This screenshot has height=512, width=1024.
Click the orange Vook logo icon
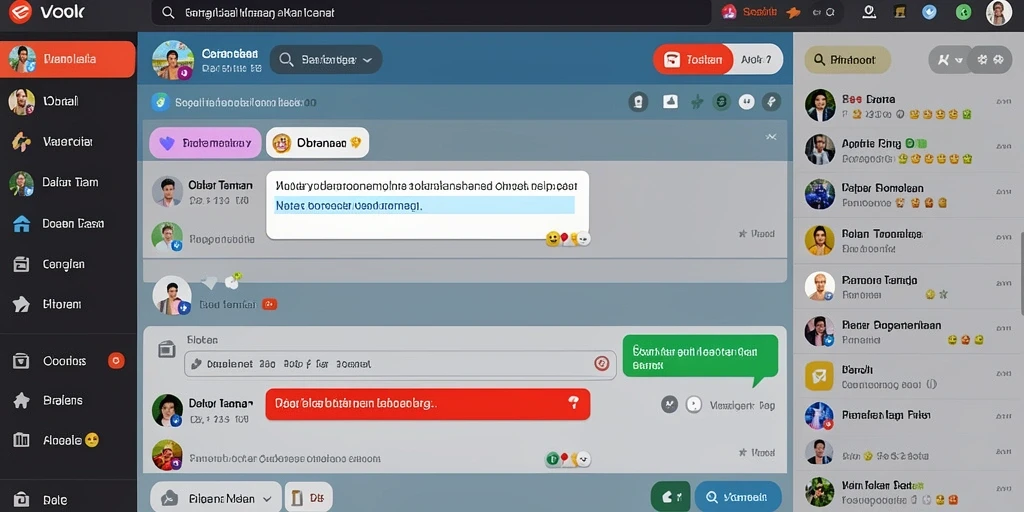point(20,12)
